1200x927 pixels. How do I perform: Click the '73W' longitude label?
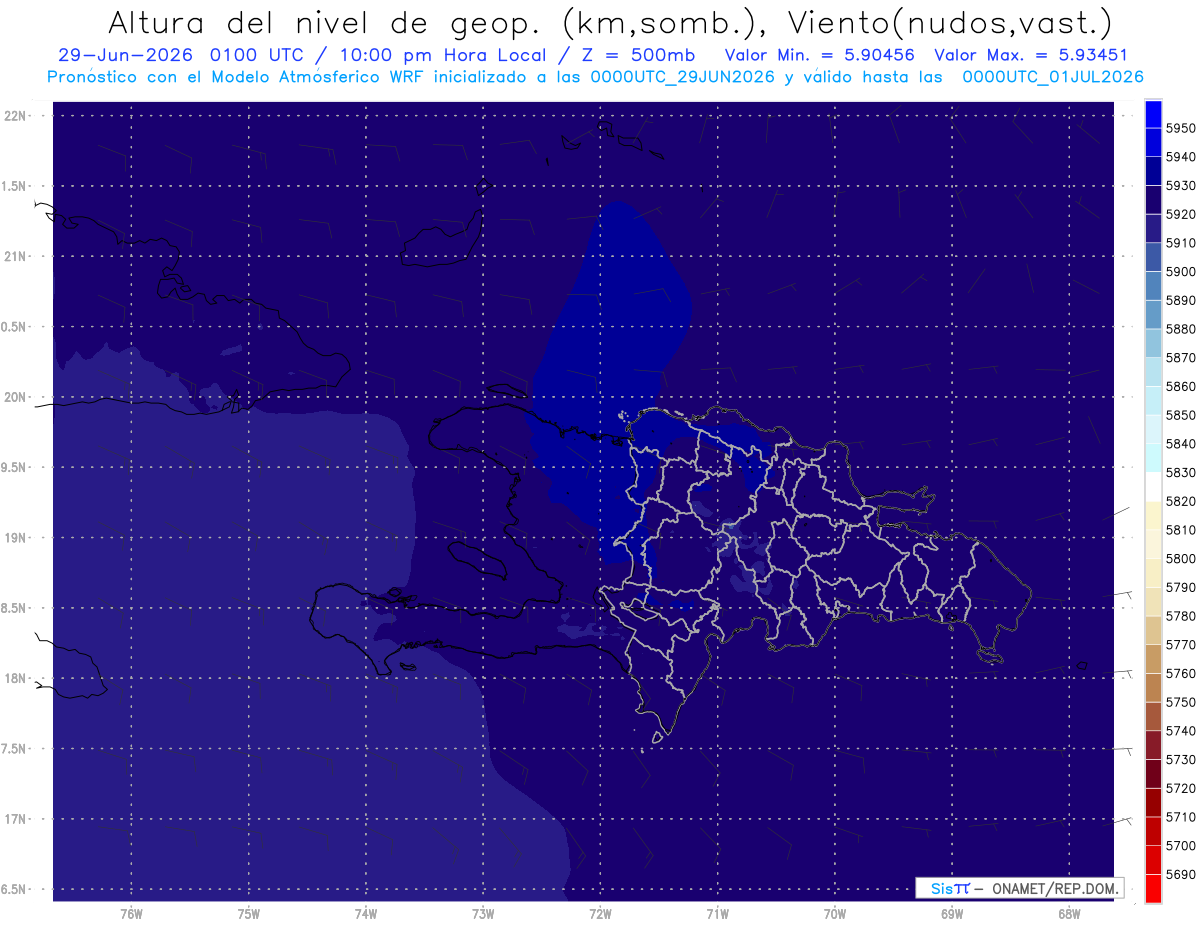483,914
